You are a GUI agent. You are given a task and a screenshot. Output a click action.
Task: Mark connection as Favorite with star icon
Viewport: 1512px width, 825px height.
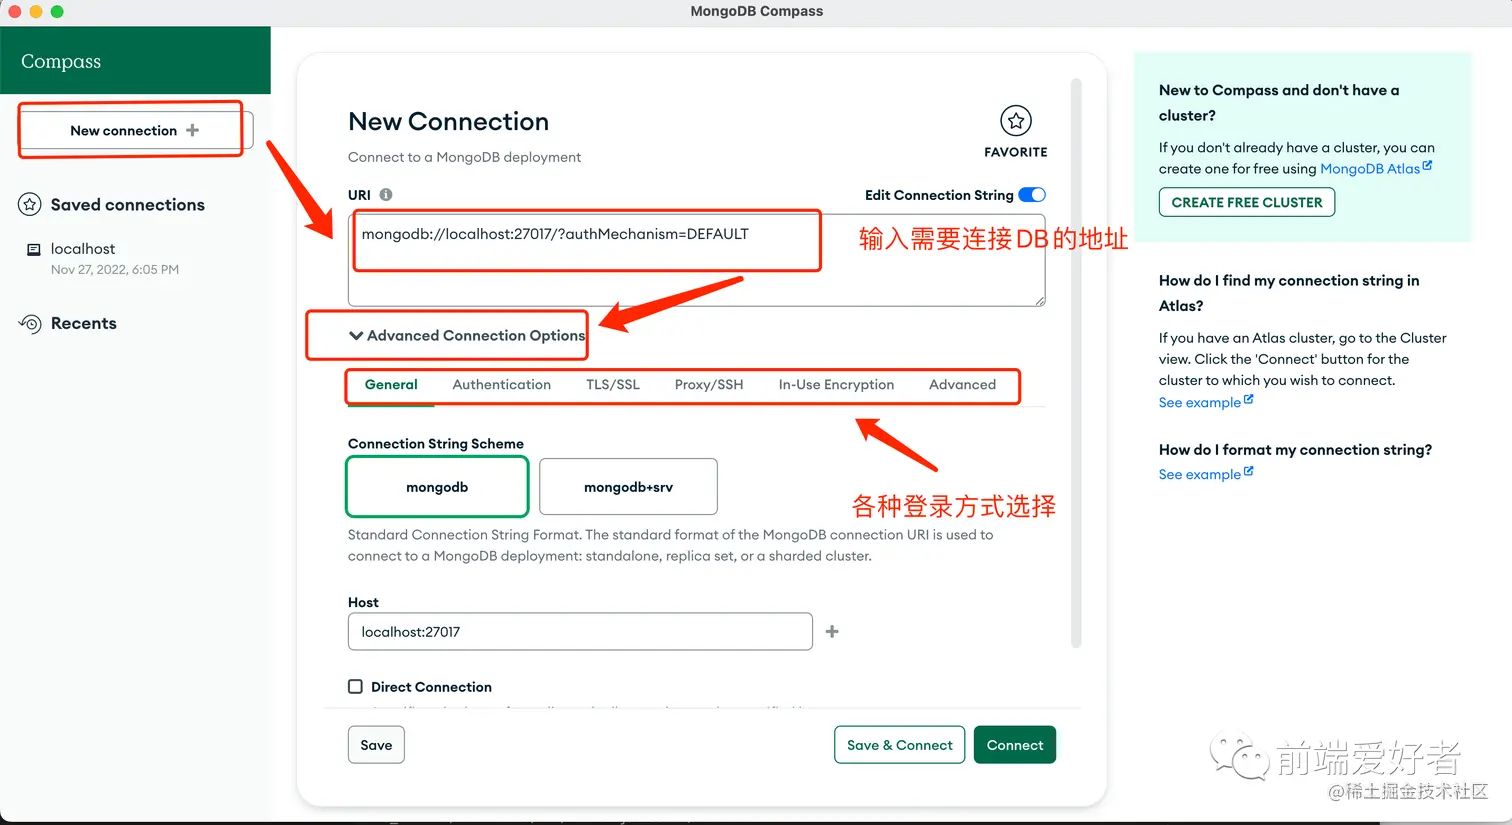coord(1016,121)
